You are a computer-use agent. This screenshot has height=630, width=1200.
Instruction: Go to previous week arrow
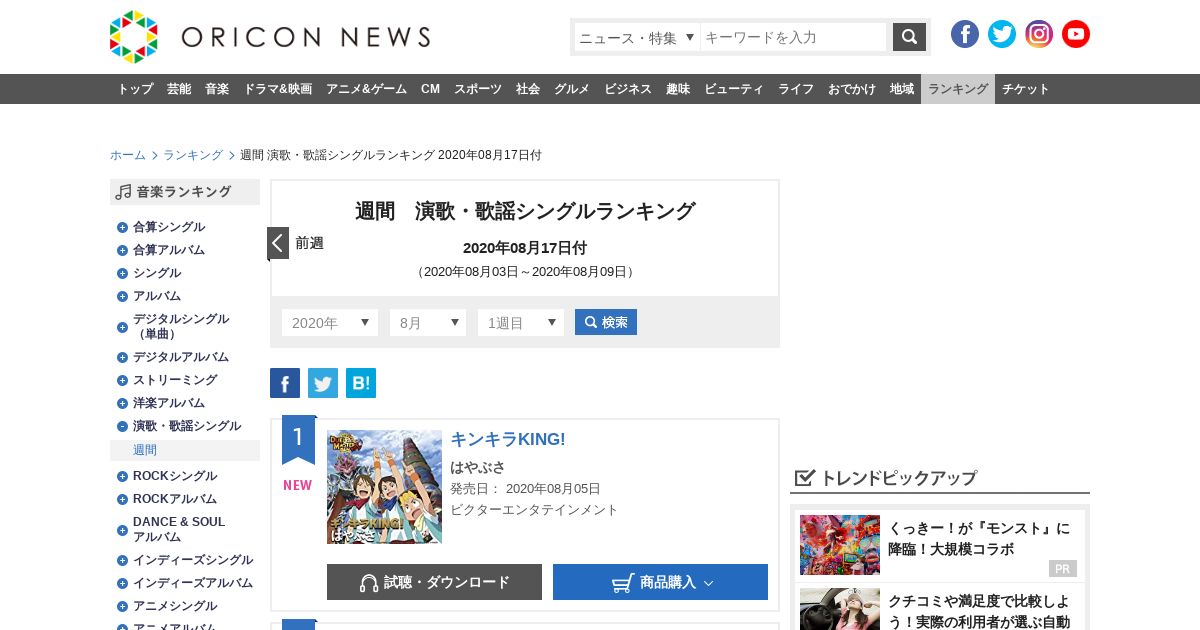(x=278, y=243)
